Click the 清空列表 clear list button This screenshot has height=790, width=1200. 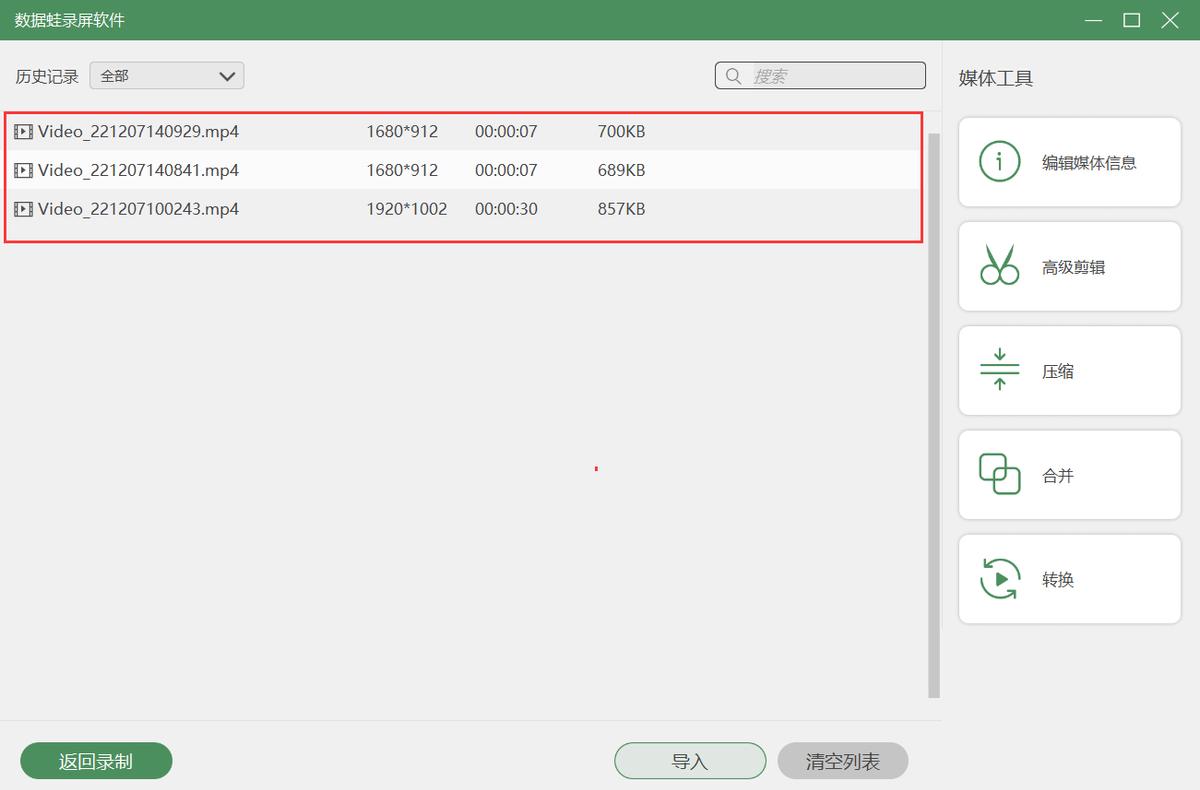(x=842, y=761)
